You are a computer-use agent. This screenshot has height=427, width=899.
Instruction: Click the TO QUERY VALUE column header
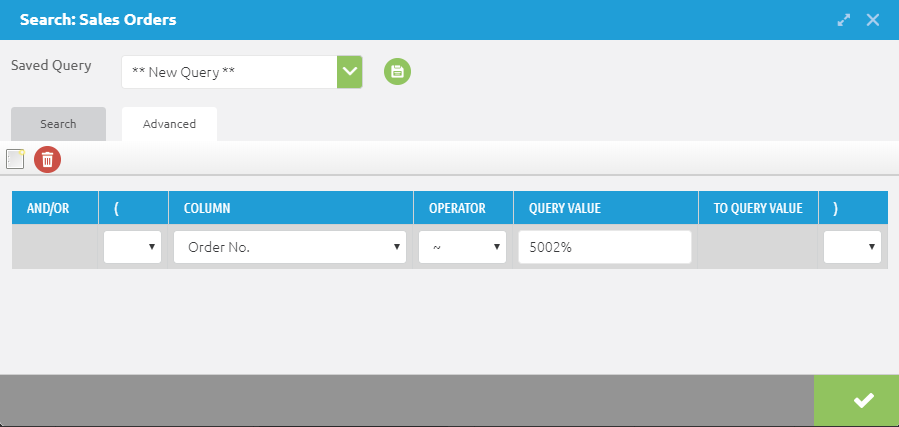click(x=757, y=208)
